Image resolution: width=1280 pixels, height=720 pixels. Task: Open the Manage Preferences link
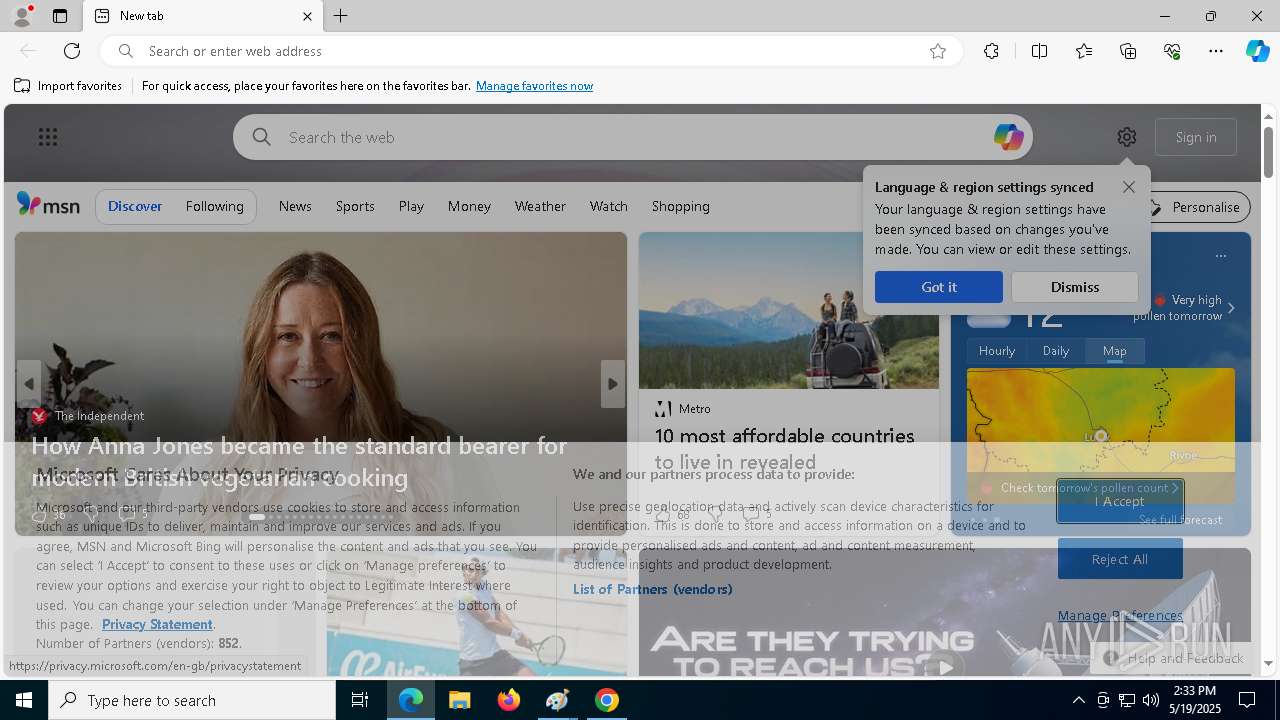coord(1120,615)
